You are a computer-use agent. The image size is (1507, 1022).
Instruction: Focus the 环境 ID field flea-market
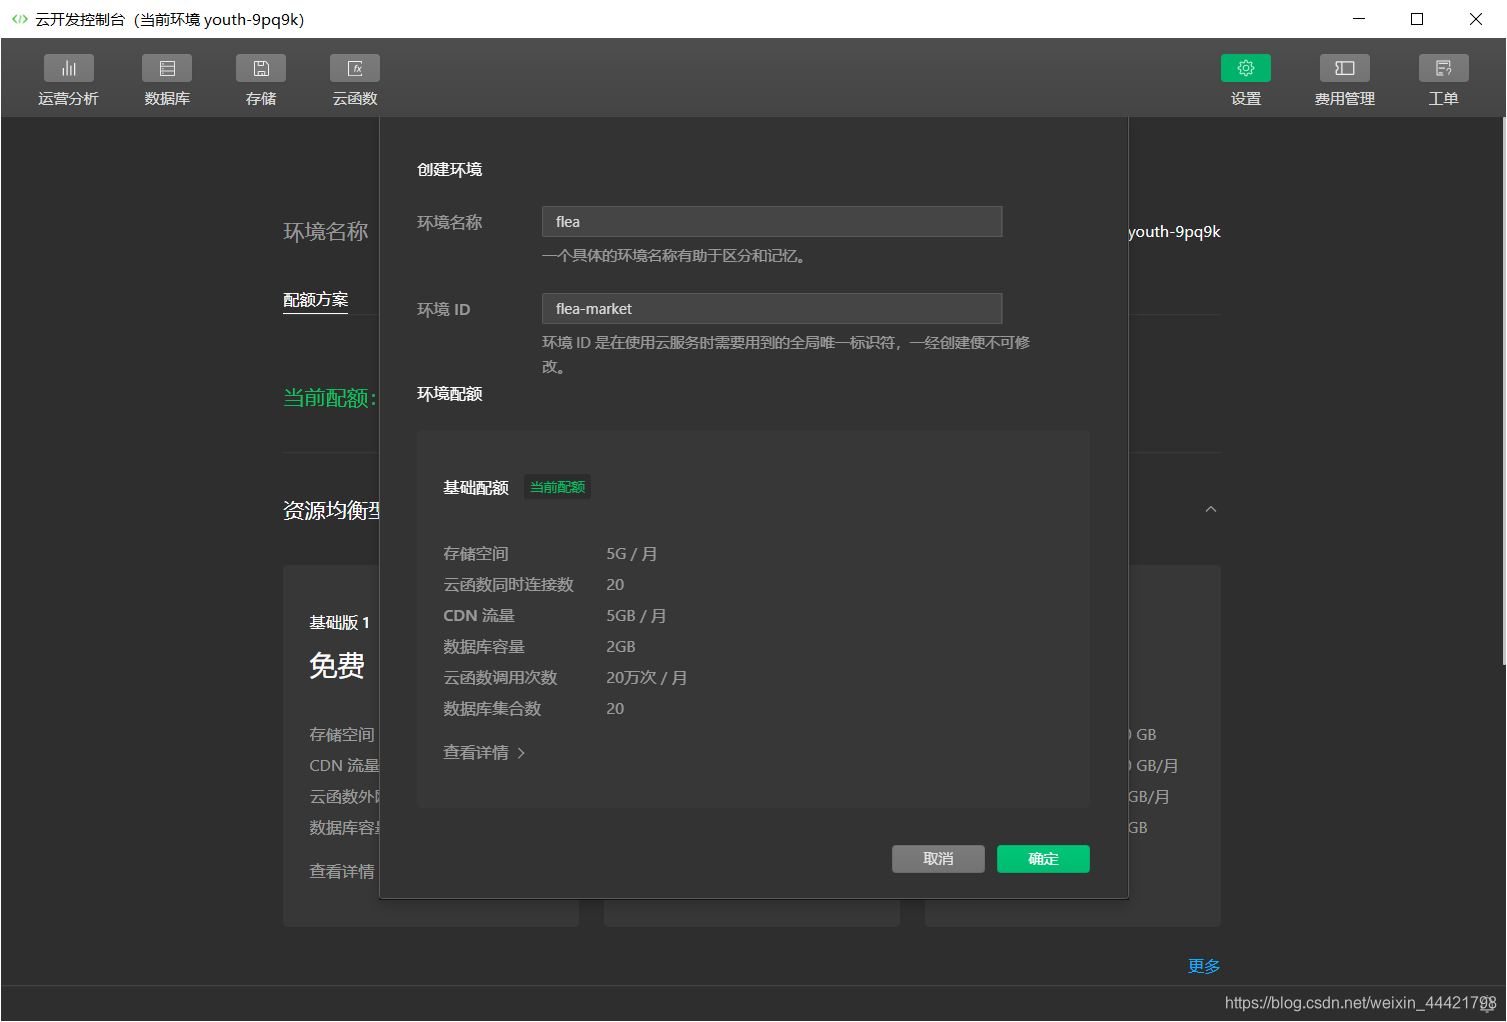pos(772,309)
